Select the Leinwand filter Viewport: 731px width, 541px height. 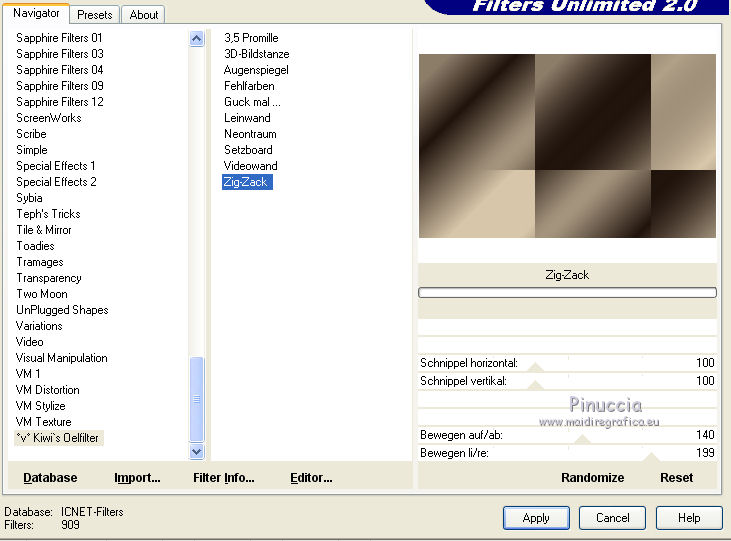click(x=247, y=118)
